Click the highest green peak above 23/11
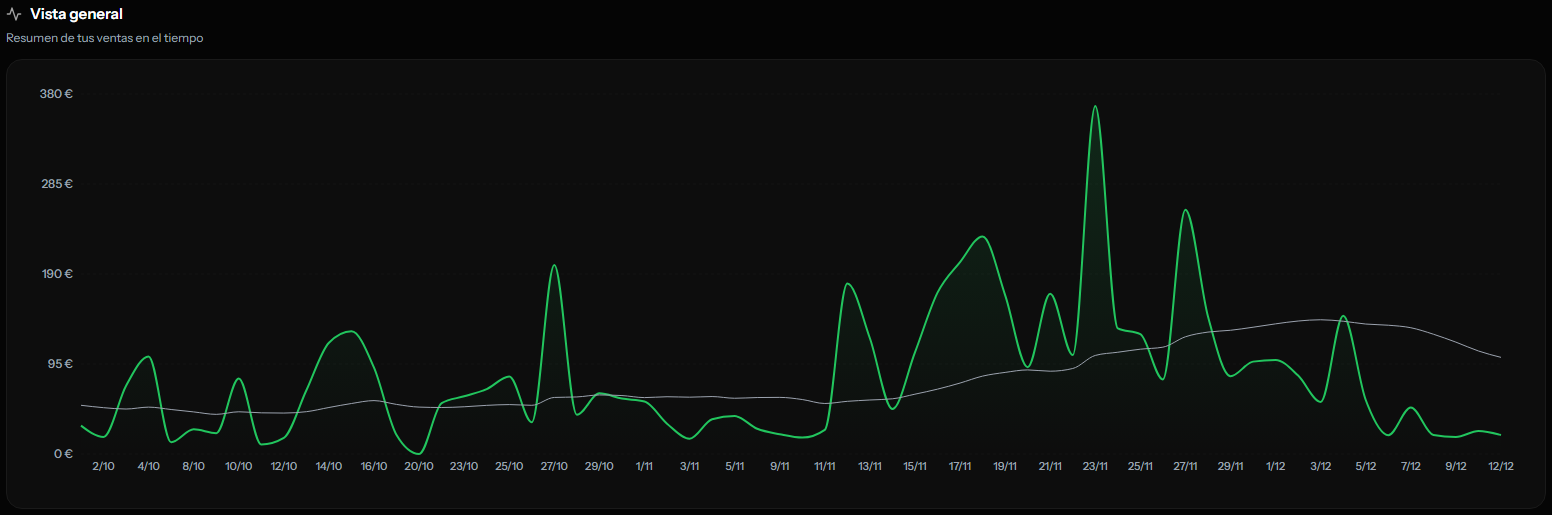This screenshot has height=515, width=1552. (1095, 107)
